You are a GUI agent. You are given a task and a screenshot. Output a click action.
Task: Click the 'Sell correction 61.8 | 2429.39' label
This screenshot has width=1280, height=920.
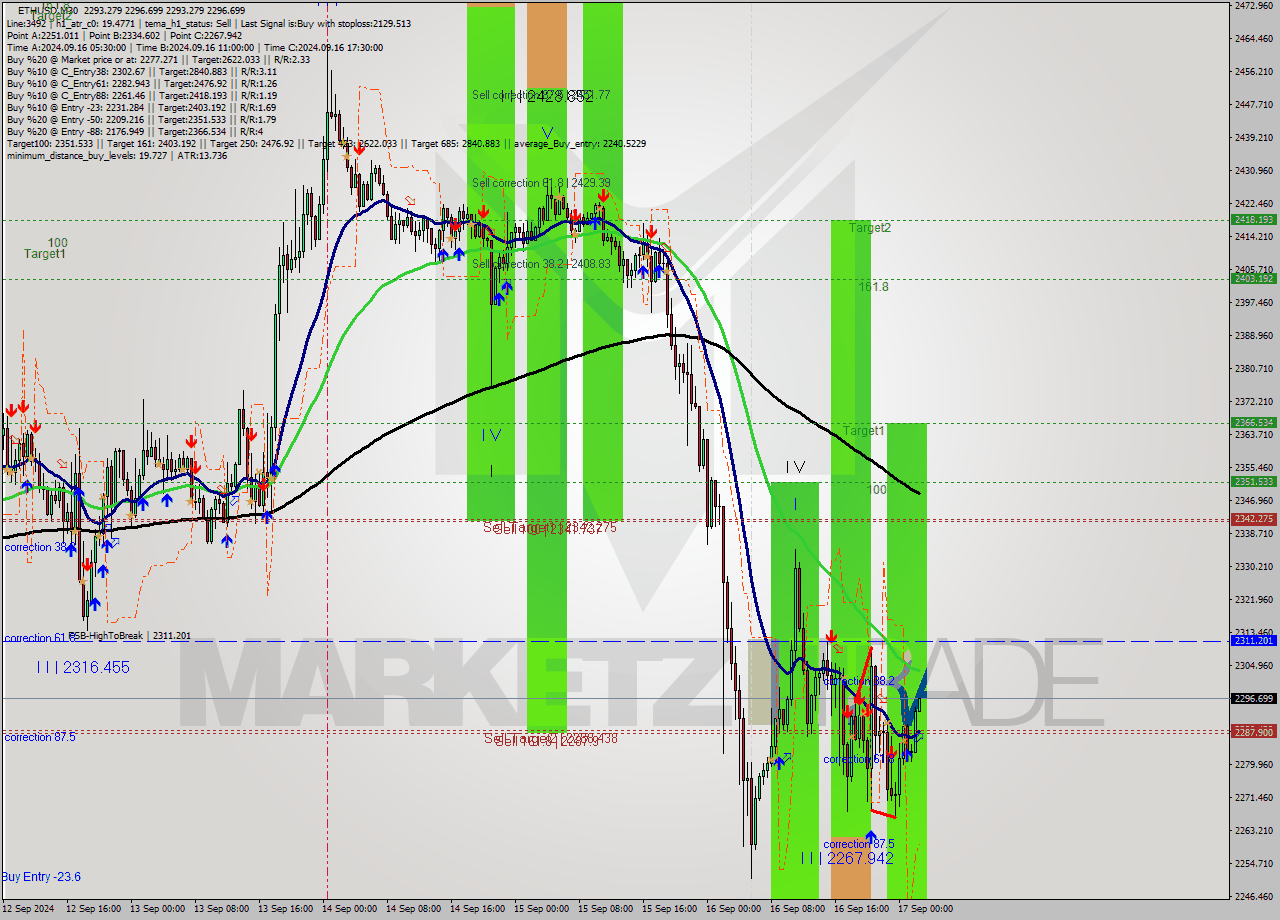[541, 184]
